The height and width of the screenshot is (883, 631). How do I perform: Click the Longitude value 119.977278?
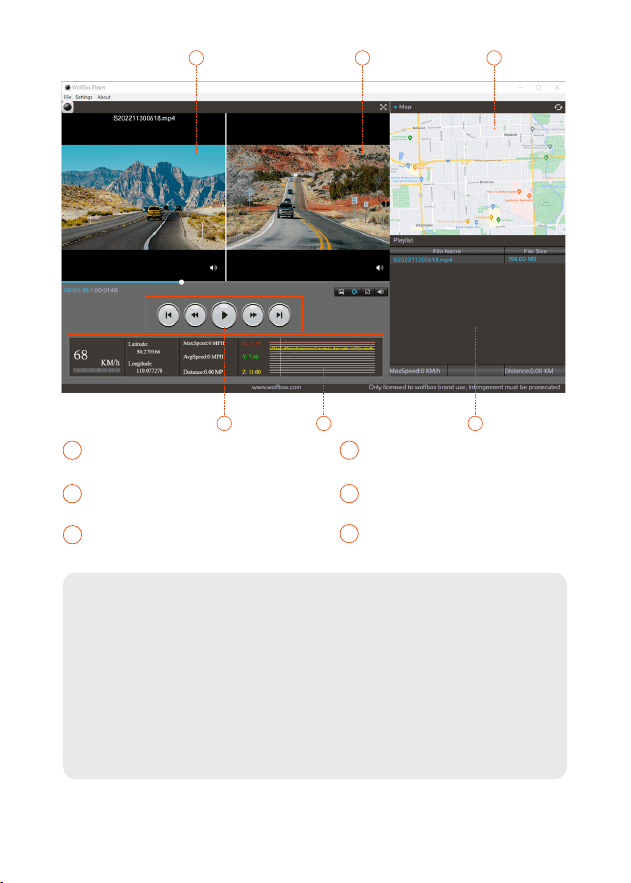click(x=149, y=371)
